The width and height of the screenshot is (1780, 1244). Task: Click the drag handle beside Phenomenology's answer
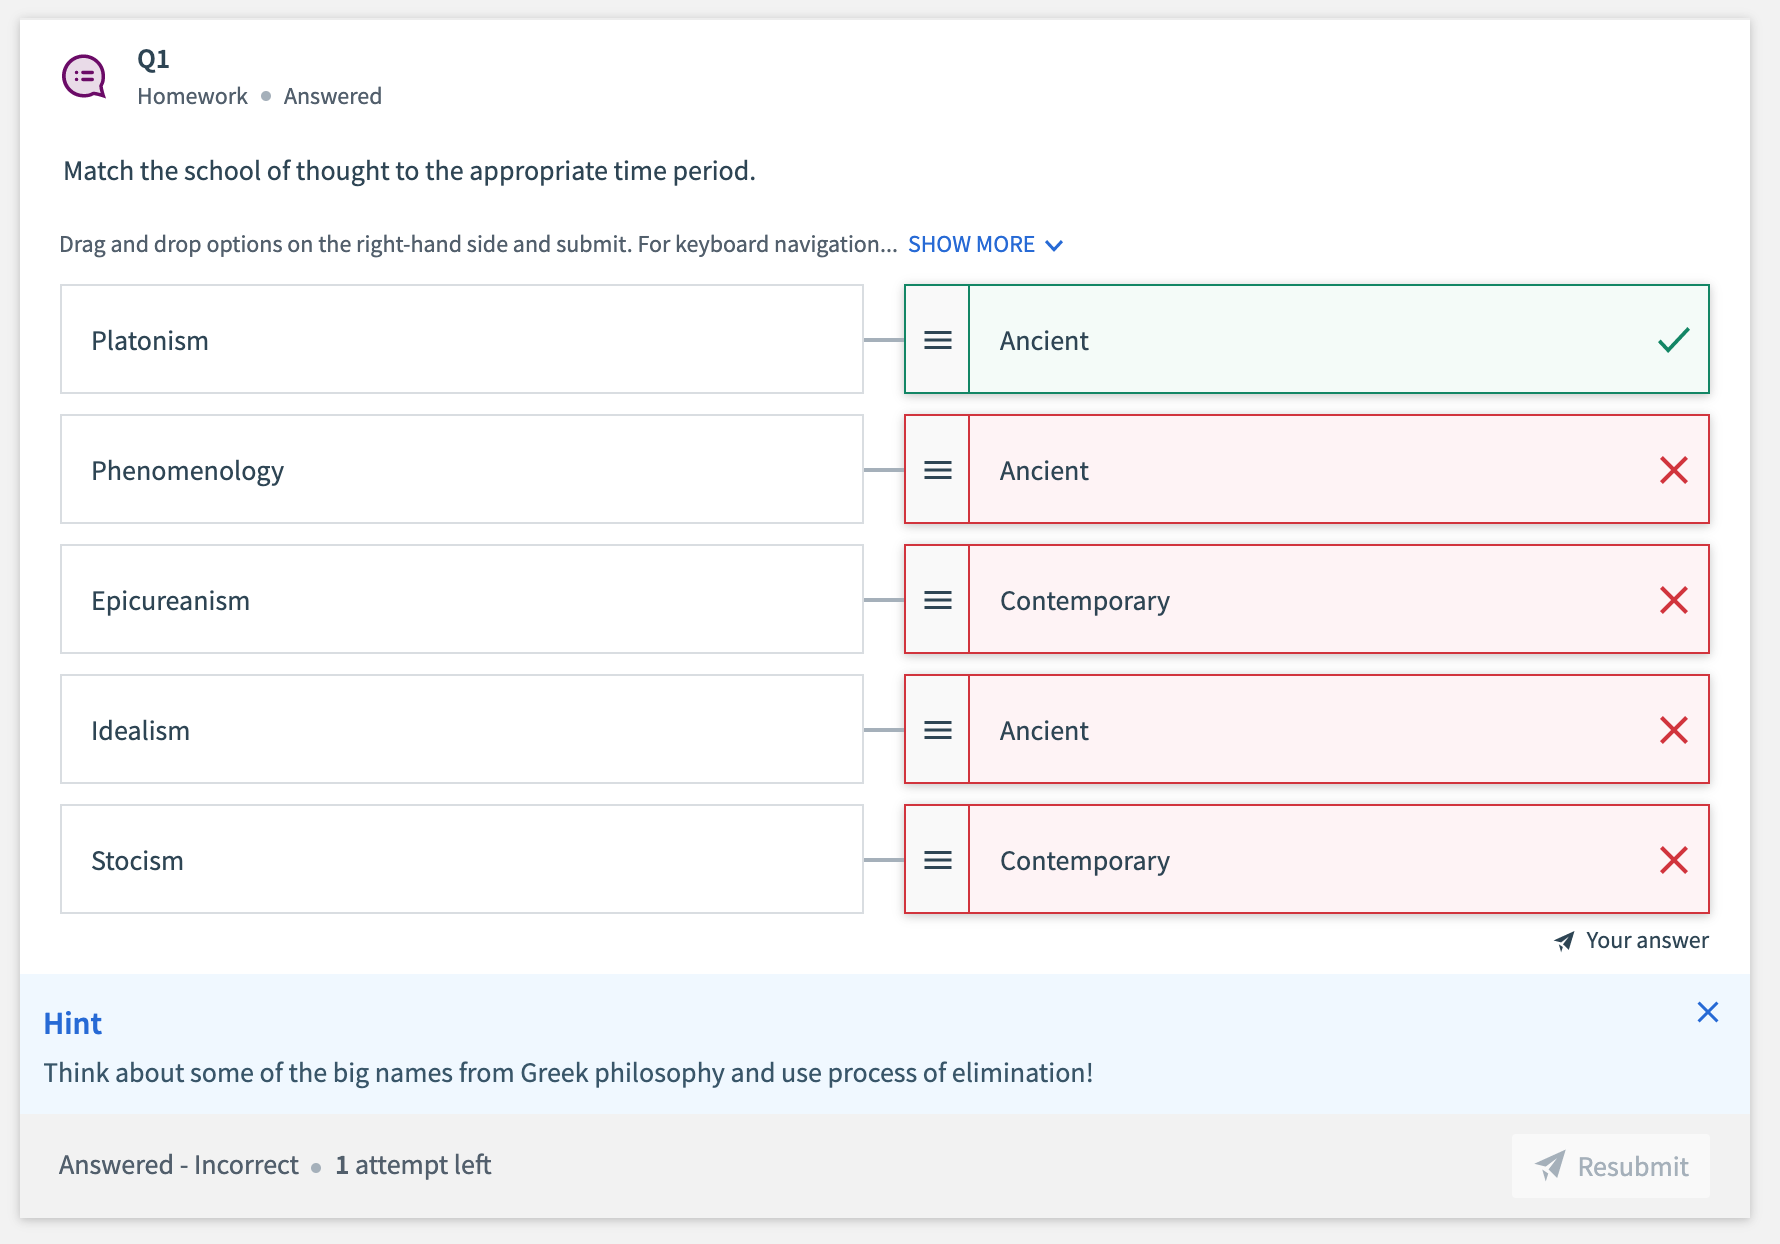point(937,470)
